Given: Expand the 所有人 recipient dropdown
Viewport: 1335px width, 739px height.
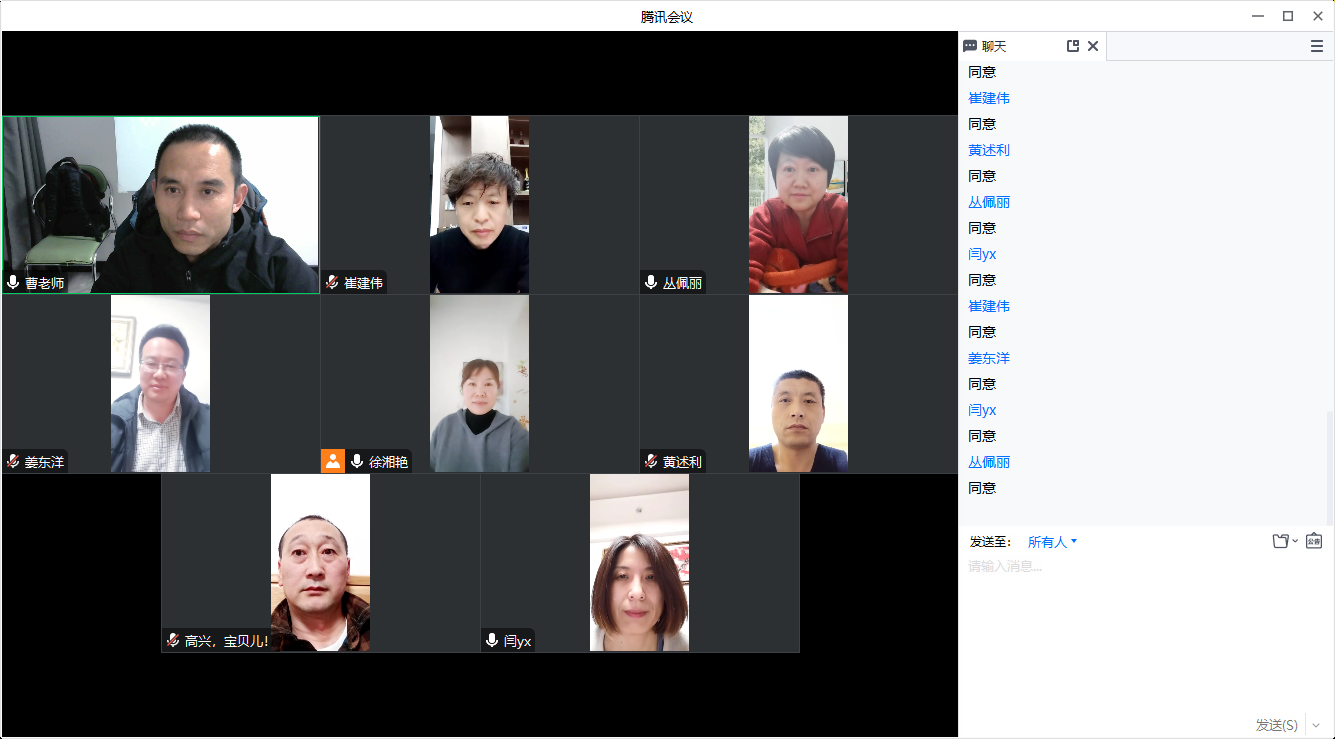Looking at the screenshot, I should point(1052,542).
